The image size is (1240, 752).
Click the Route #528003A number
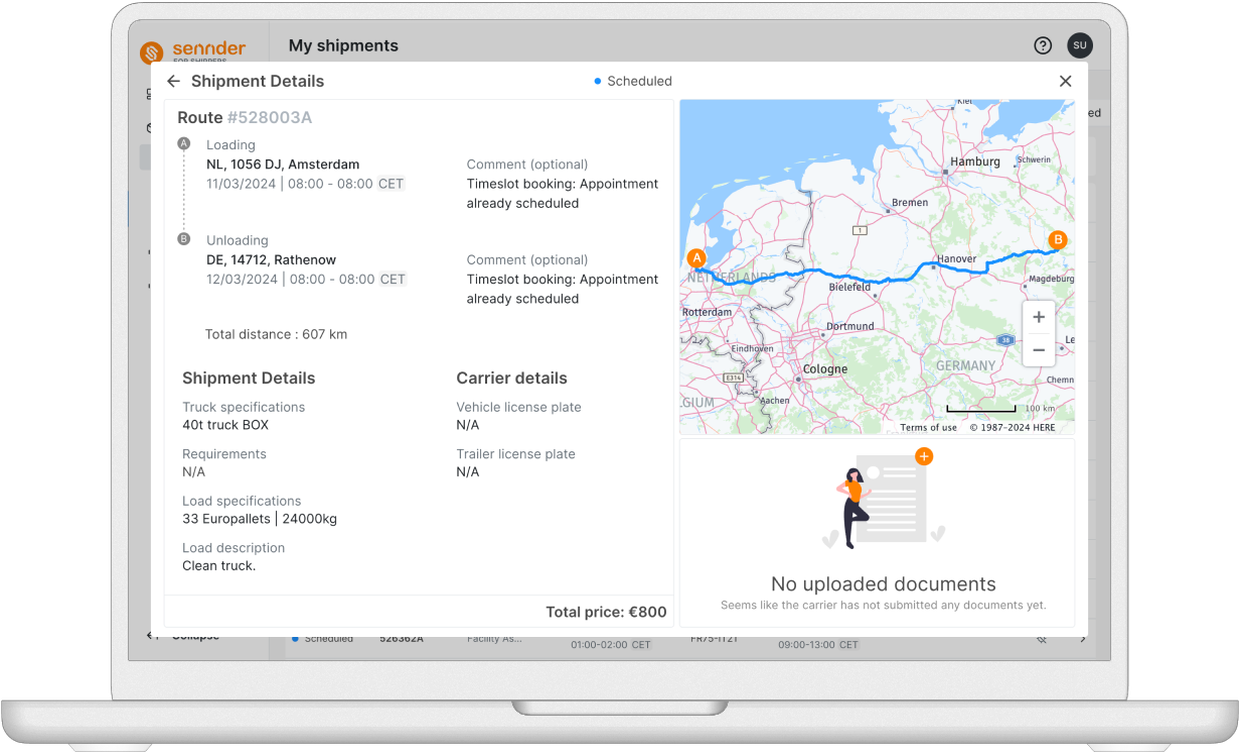pyautogui.click(x=269, y=117)
